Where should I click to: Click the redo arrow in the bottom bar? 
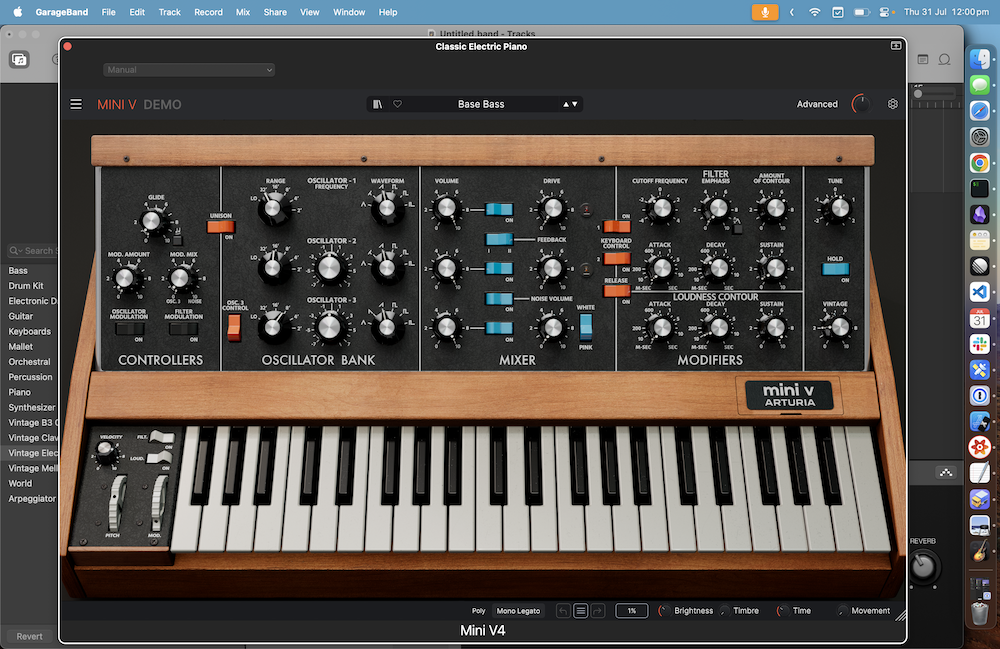[x=598, y=611]
